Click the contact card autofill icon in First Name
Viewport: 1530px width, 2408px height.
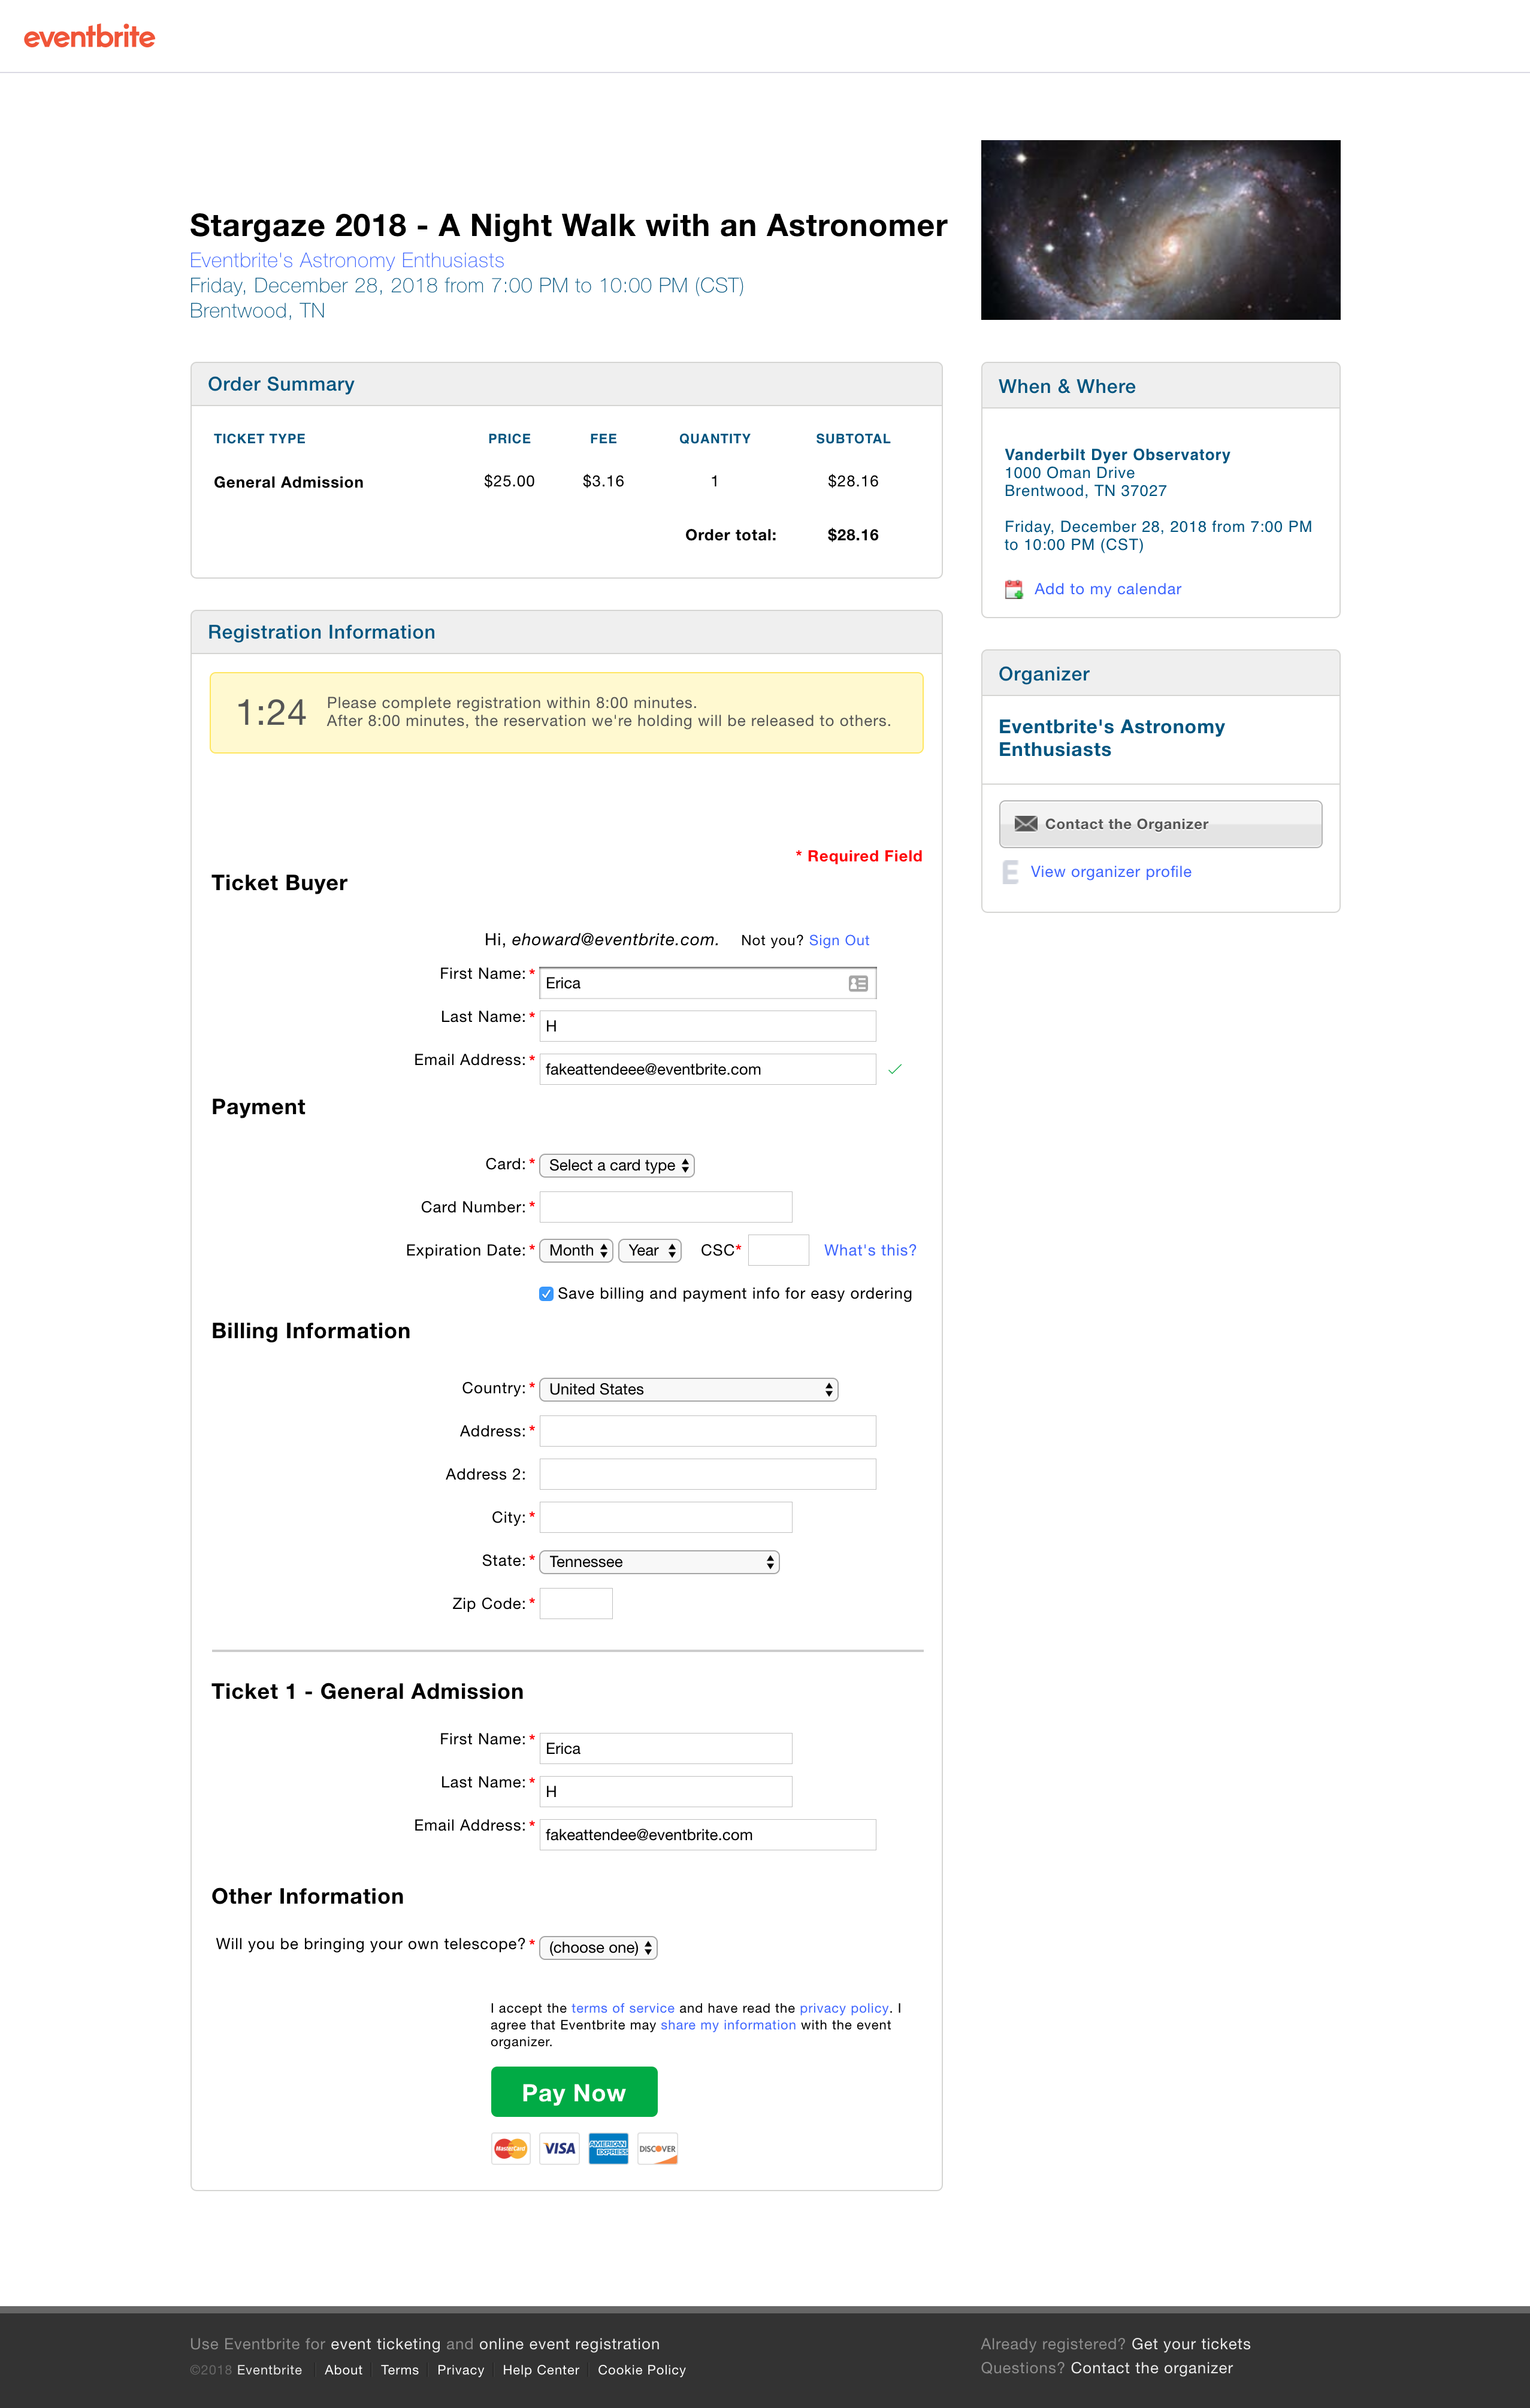[x=857, y=983]
